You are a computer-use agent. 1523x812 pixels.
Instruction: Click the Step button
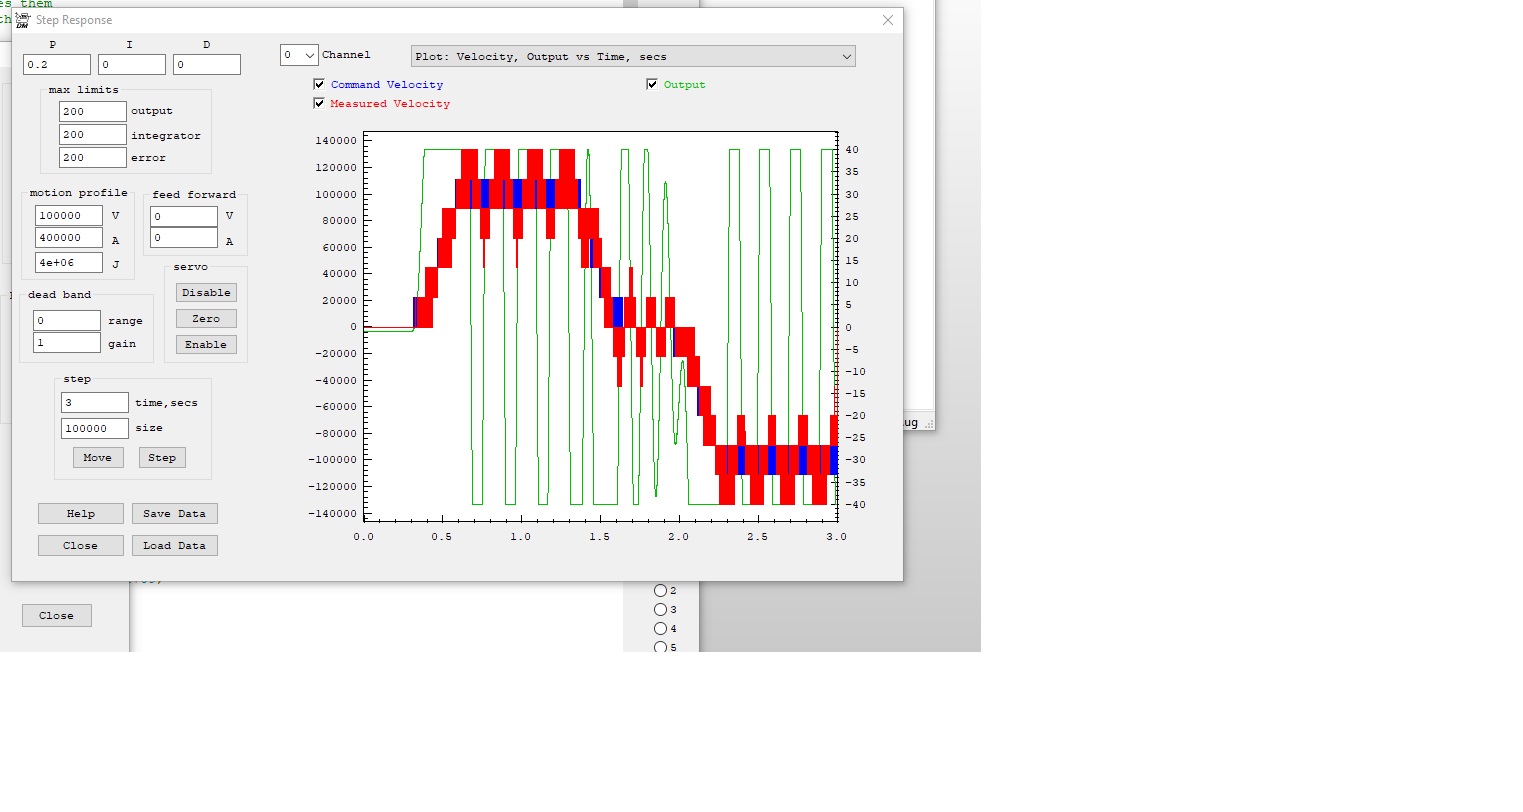(162, 457)
